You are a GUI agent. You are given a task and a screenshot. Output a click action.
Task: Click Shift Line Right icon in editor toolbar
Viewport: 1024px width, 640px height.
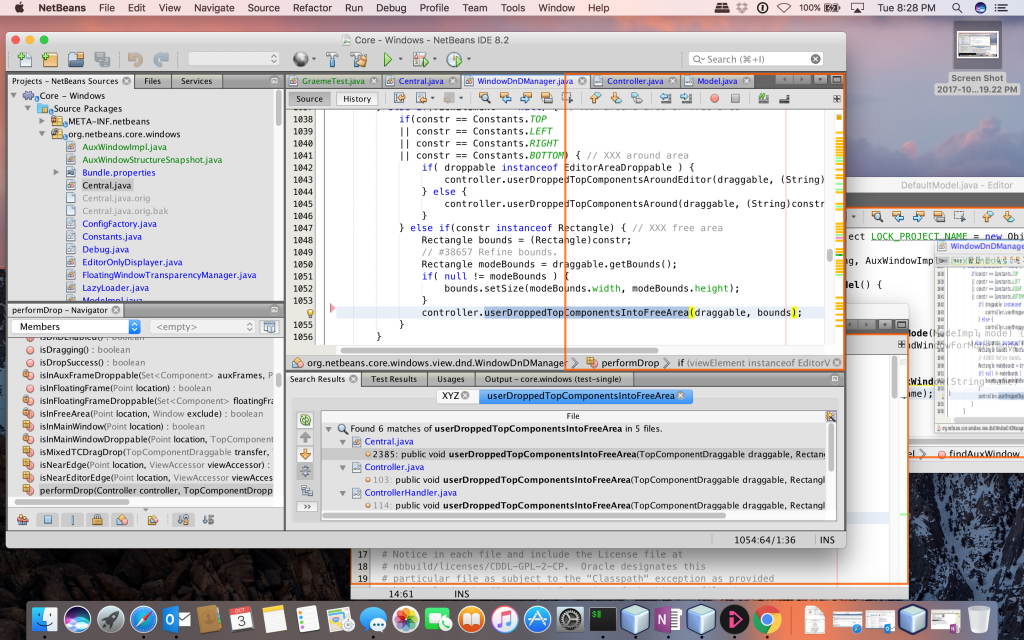click(686, 99)
